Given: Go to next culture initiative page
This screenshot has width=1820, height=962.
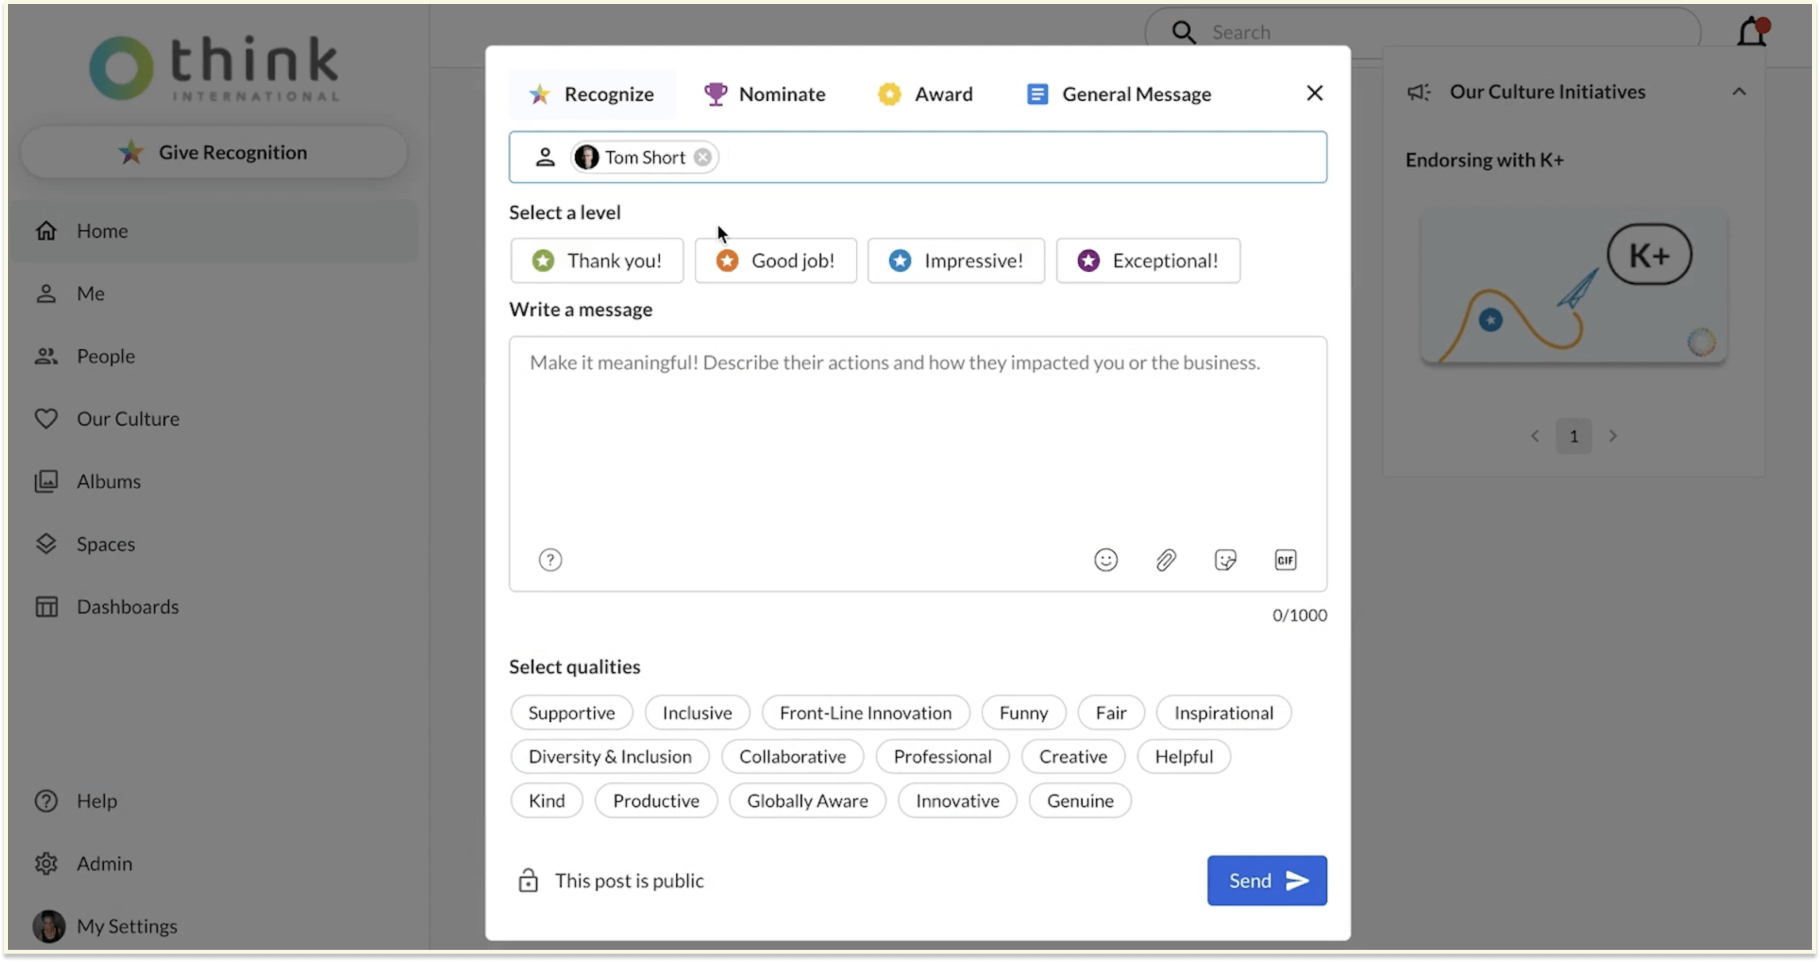Looking at the screenshot, I should point(1612,436).
